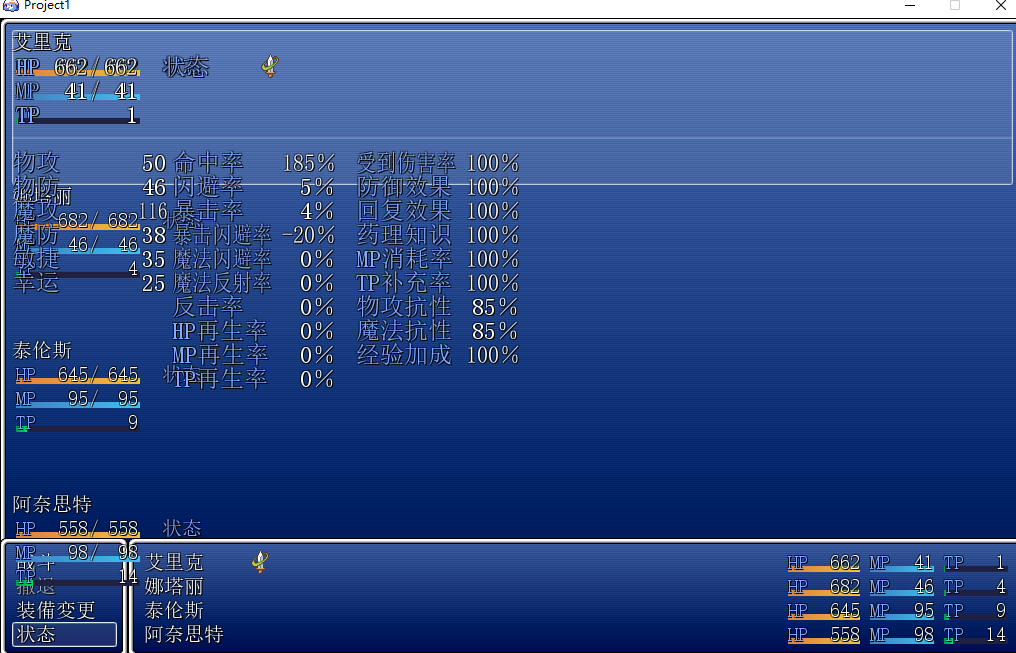Click 阿奈思特's HP gauge showing 558/558
The image size is (1016, 653).
point(77,529)
